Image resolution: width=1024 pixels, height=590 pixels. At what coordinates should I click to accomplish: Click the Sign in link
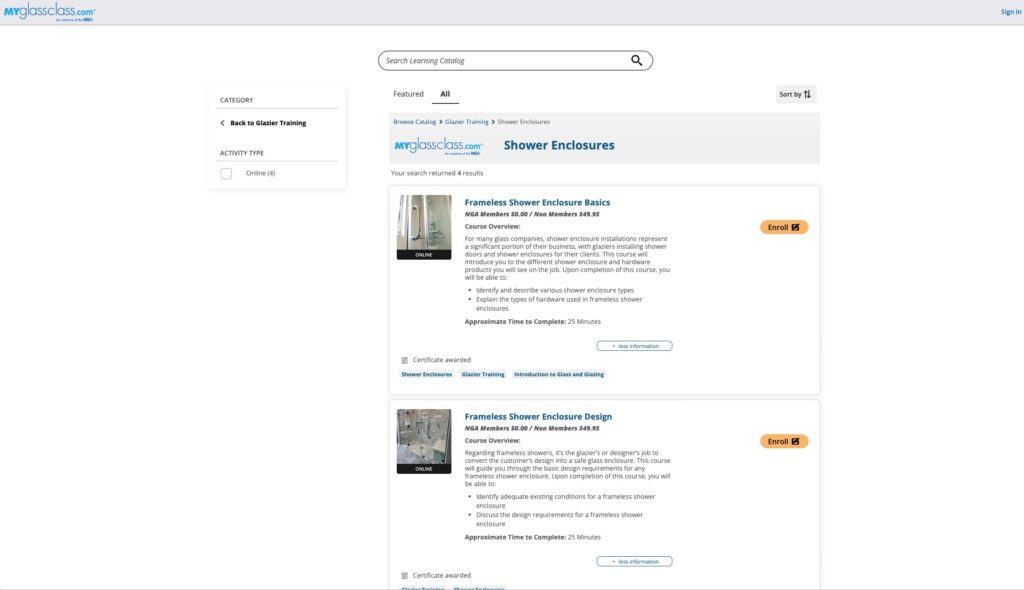pos(1010,12)
